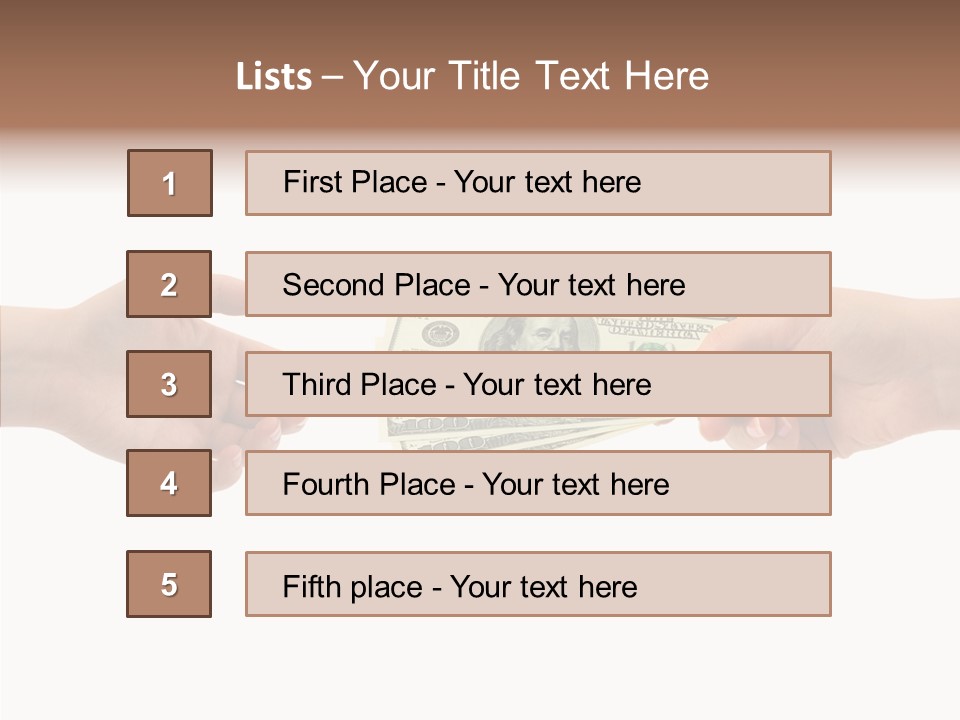Click the "First Place - Your text here" box

coord(538,183)
